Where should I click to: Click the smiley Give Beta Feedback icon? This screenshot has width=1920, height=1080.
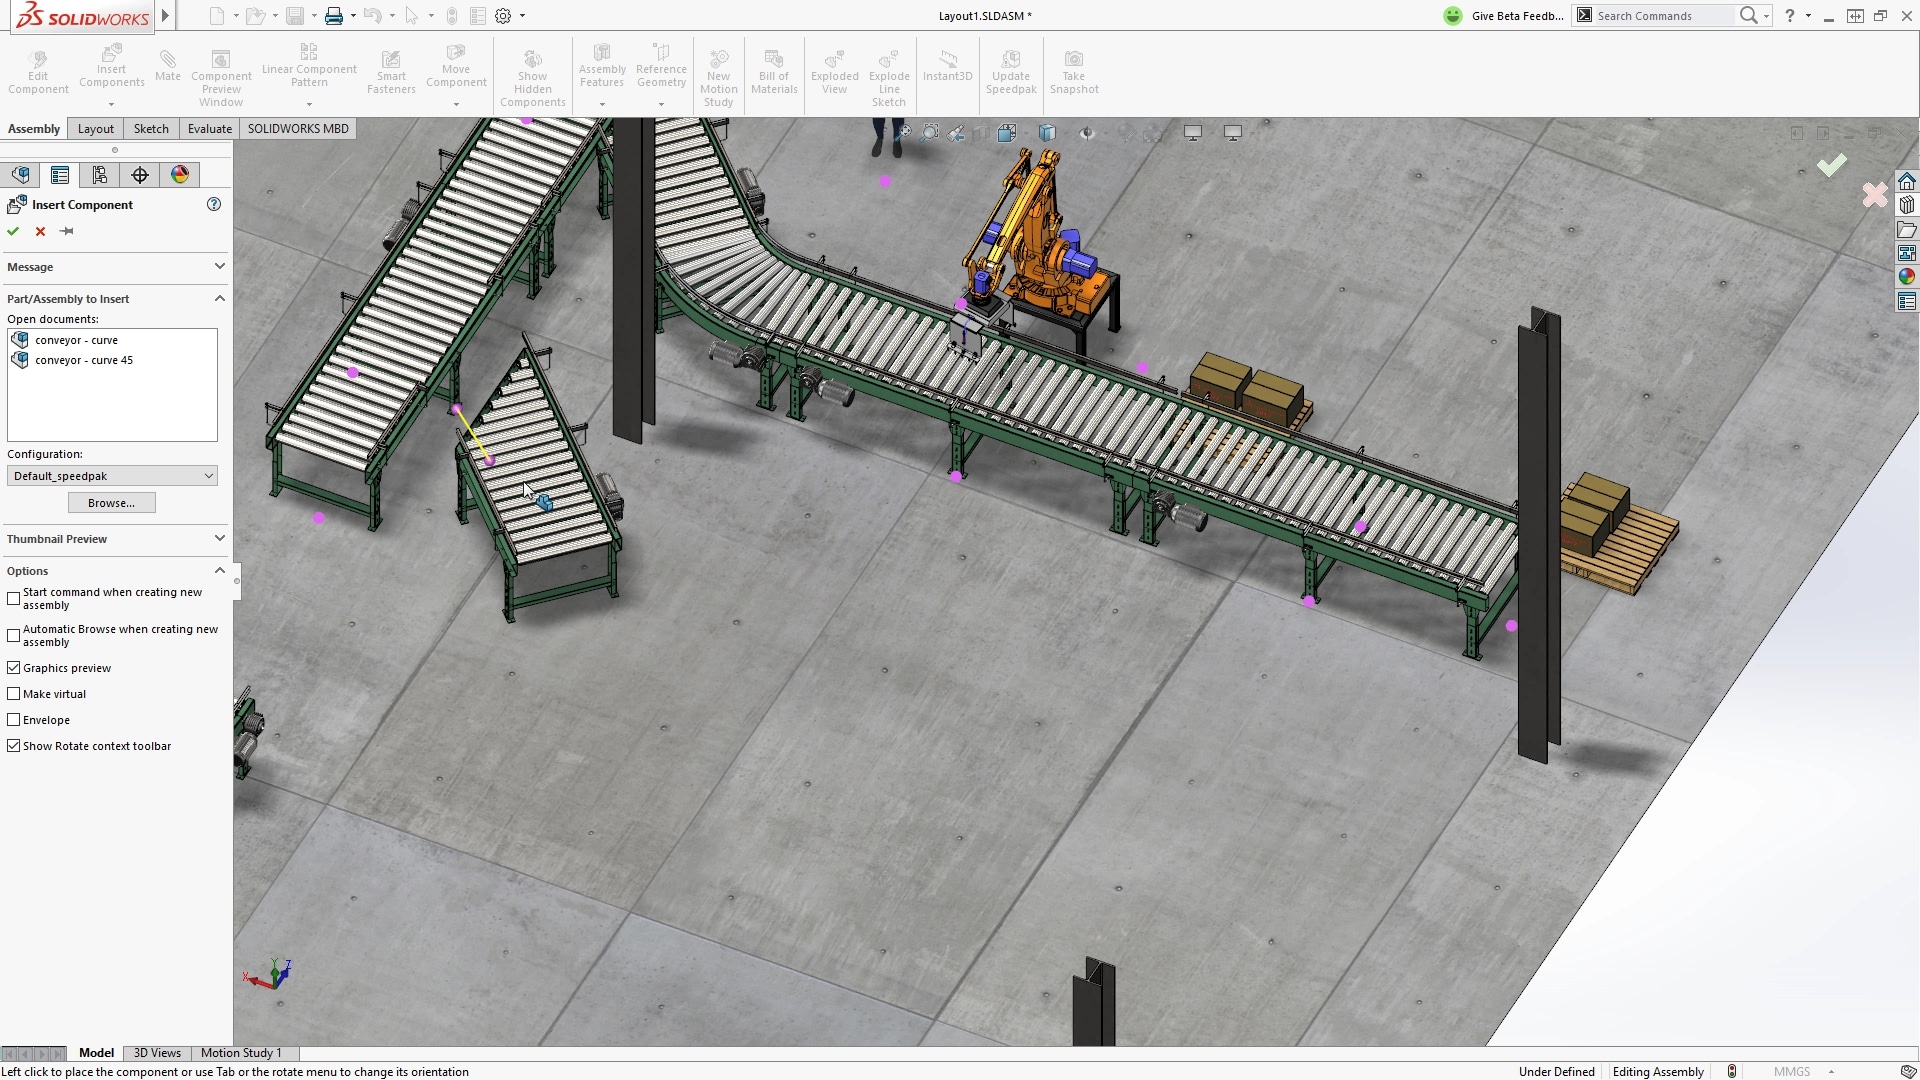(x=1453, y=16)
